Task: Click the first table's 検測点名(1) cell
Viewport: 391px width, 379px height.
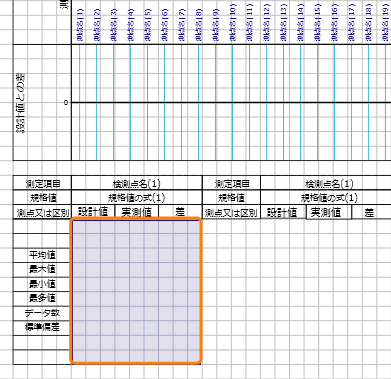Action: coord(137,183)
